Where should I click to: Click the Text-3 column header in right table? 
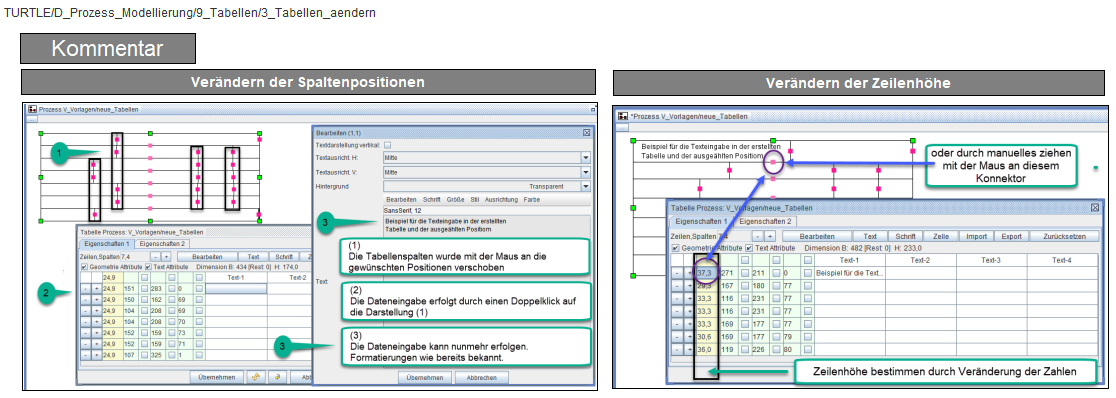[992, 260]
